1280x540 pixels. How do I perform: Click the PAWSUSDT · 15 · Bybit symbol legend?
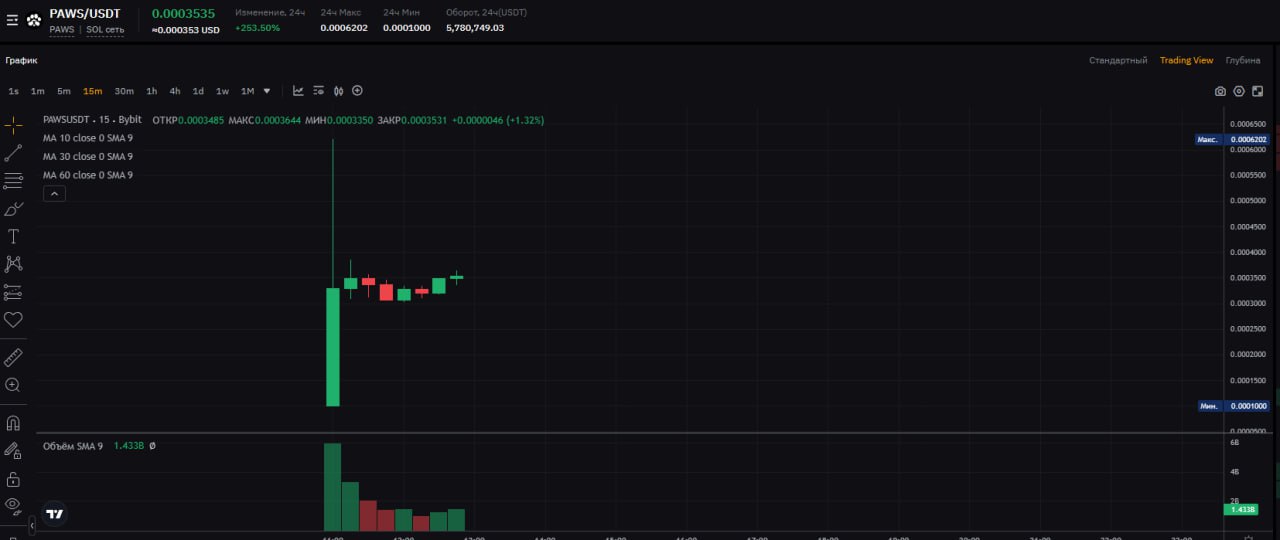(x=92, y=120)
